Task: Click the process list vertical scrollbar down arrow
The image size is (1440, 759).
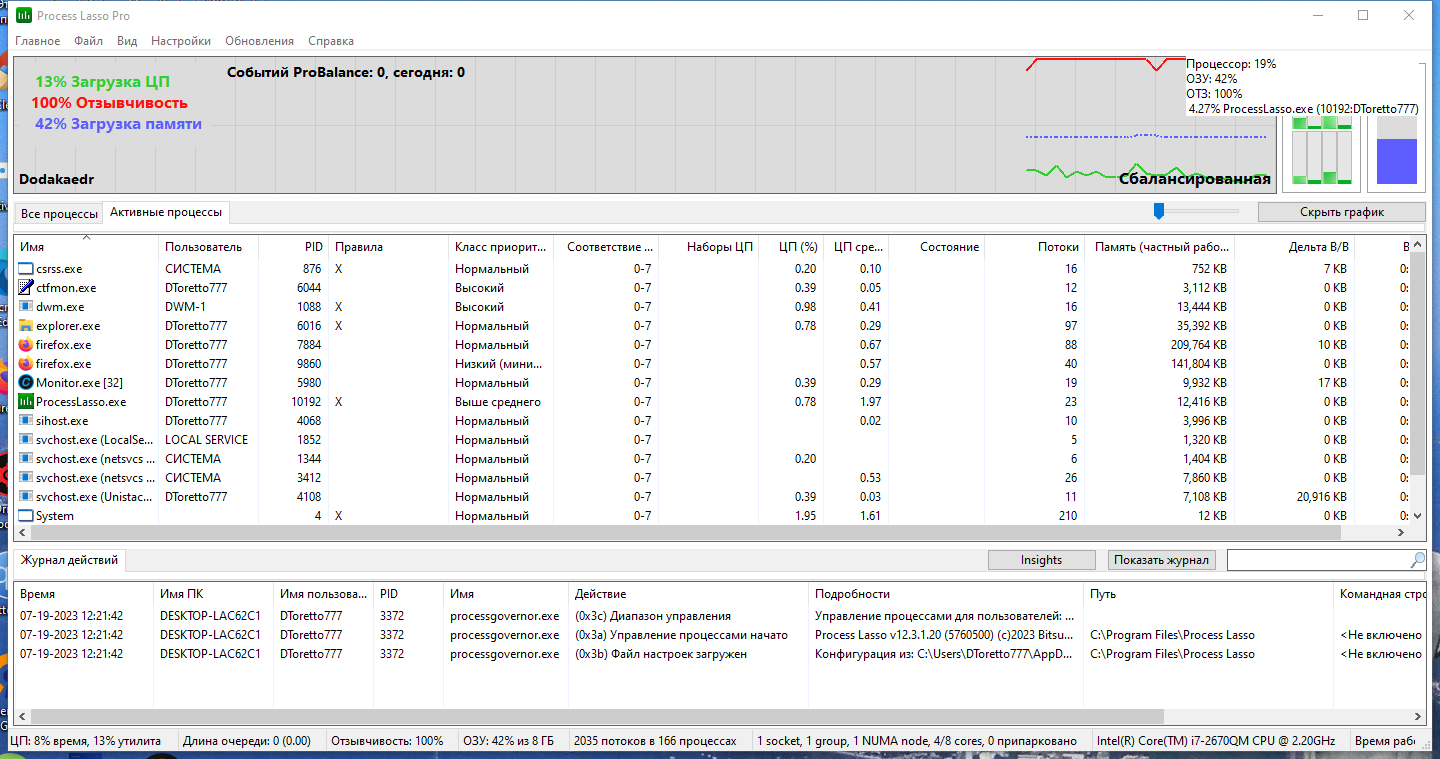Action: pyautogui.click(x=1416, y=516)
